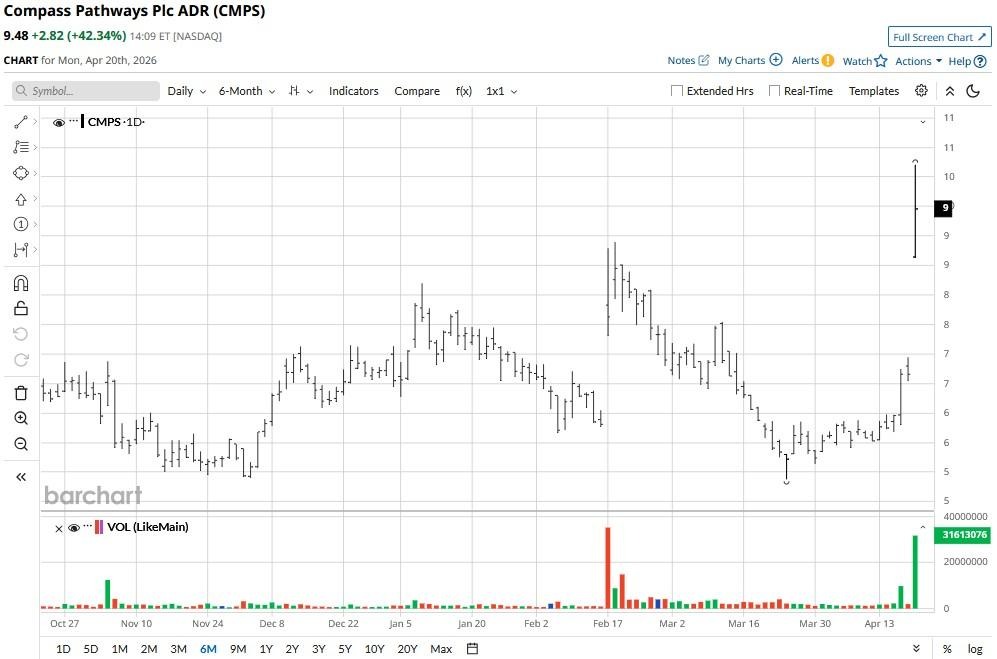This screenshot has width=997, height=659.
Task: Enable the Extended Hrs checkbox
Action: point(677,91)
